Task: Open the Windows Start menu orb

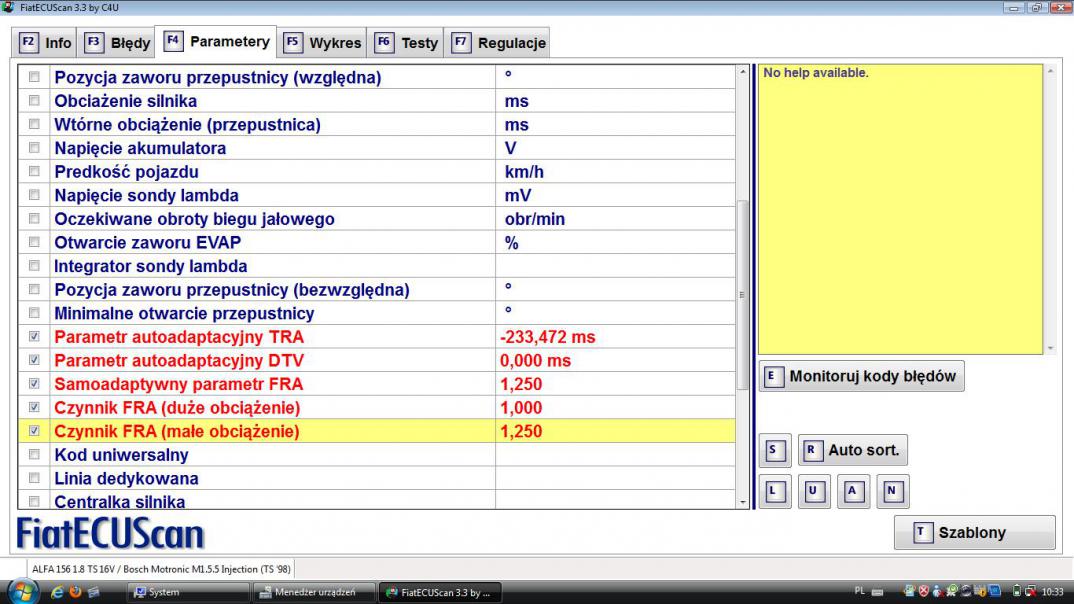Action: (x=22, y=592)
